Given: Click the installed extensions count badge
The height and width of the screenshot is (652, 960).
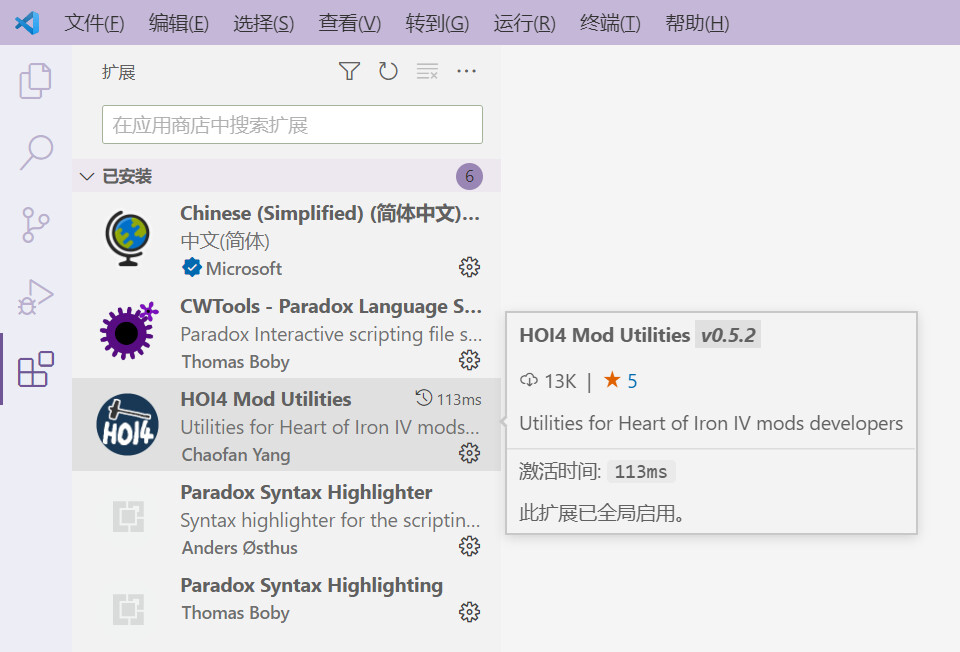Looking at the screenshot, I should click(469, 177).
